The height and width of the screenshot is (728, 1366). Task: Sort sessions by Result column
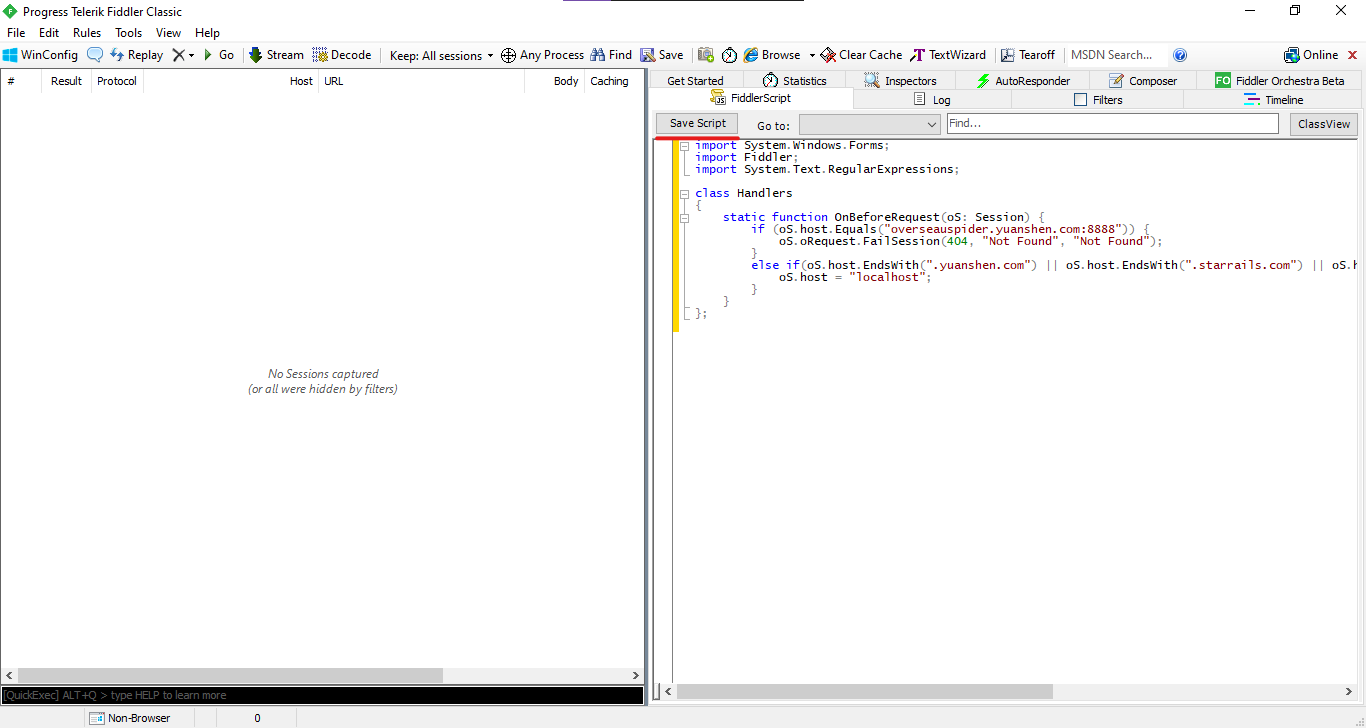(x=66, y=81)
